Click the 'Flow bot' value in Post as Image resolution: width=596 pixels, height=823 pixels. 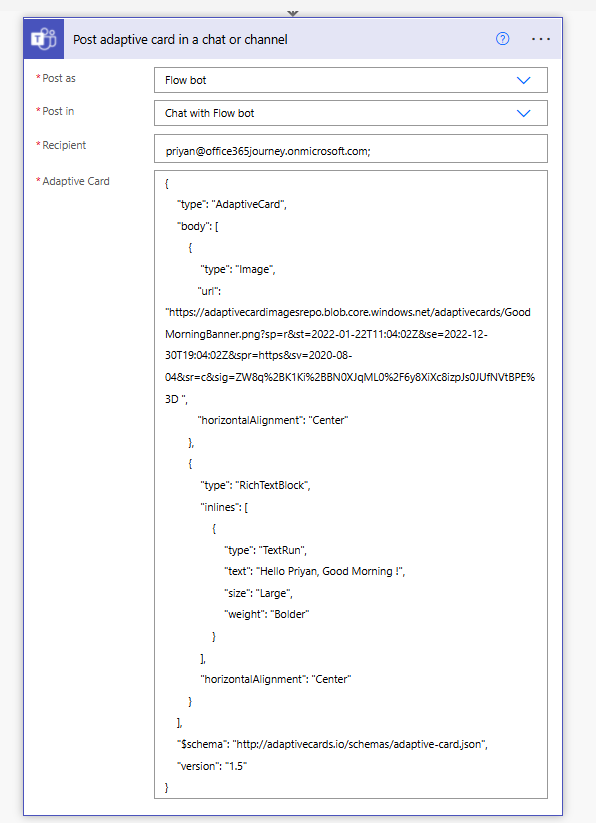(x=185, y=80)
